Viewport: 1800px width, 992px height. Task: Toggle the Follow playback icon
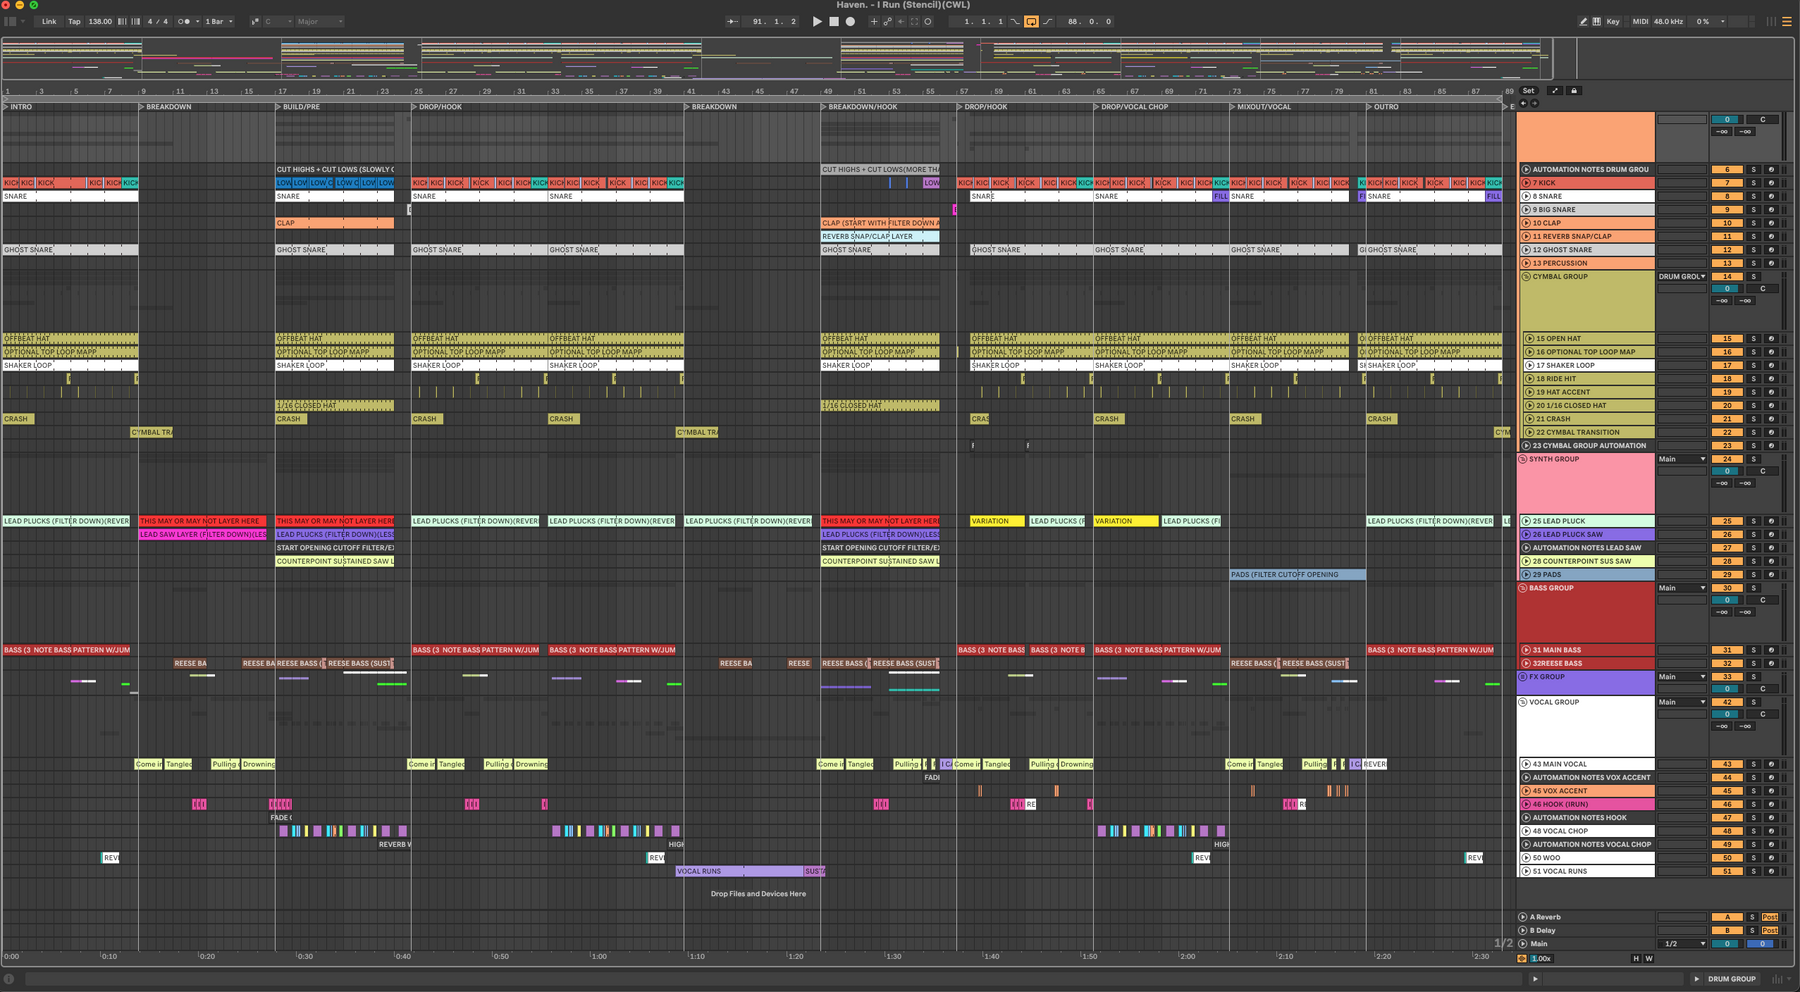[x=732, y=21]
